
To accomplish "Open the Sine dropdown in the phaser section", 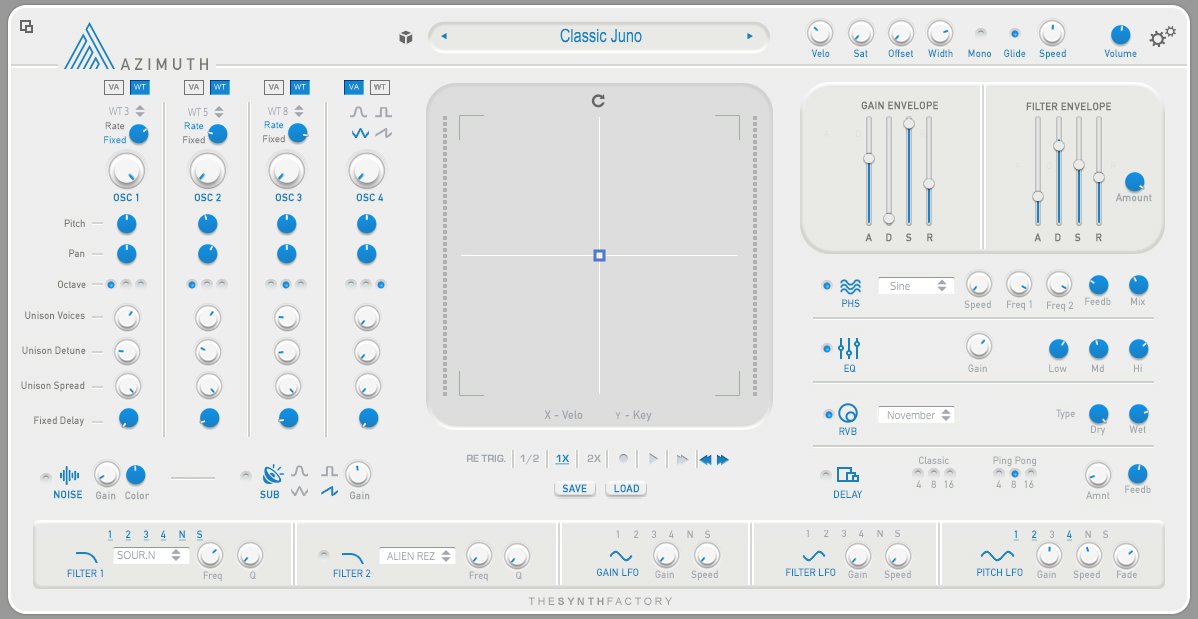I will 915,285.
